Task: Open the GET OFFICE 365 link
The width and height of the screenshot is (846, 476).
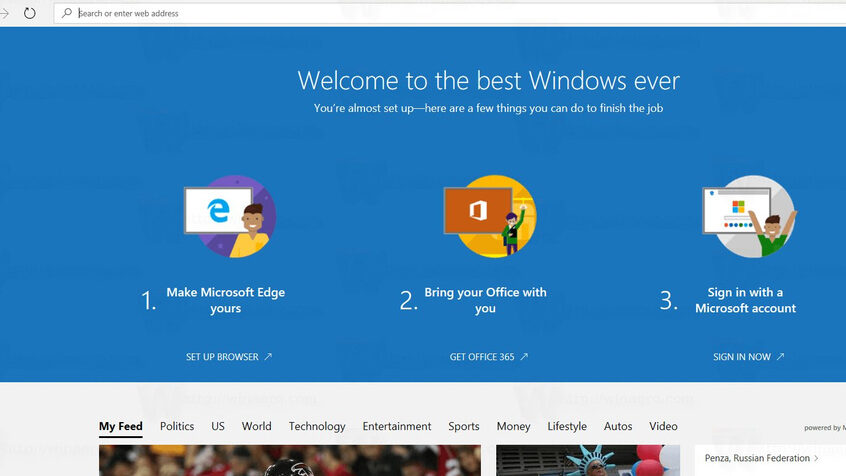Action: point(489,357)
